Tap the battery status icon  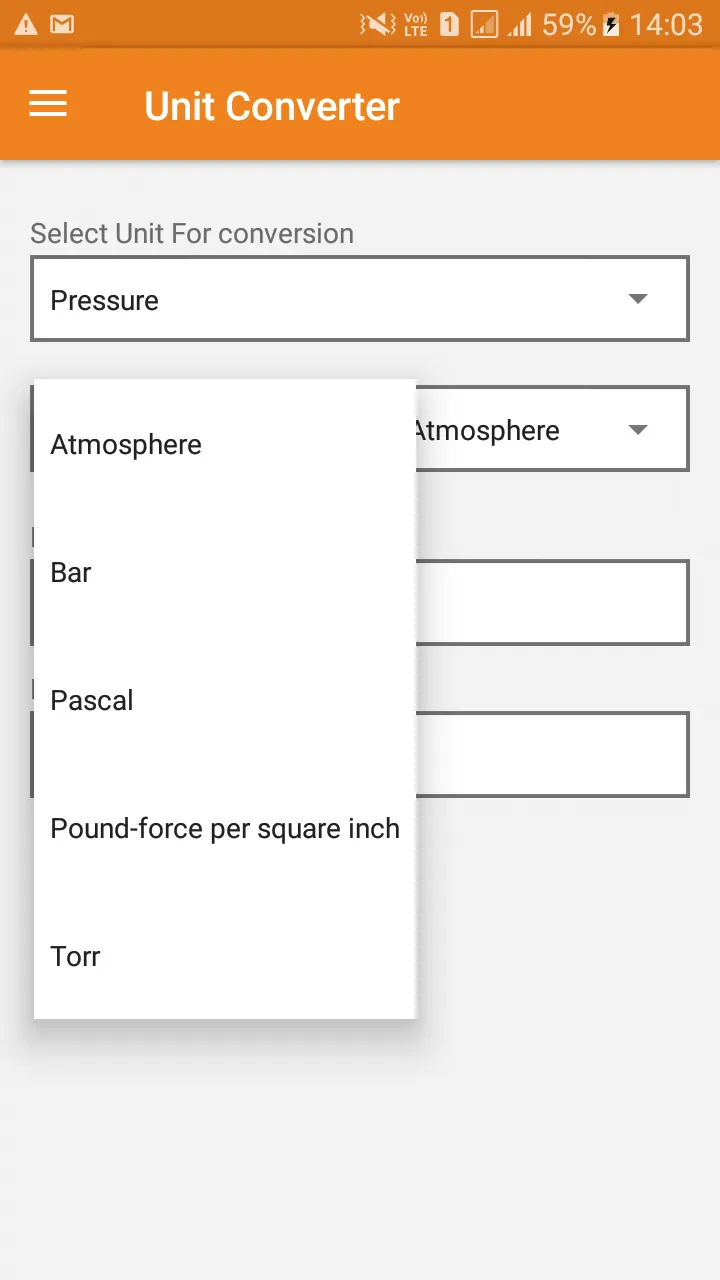[612, 24]
